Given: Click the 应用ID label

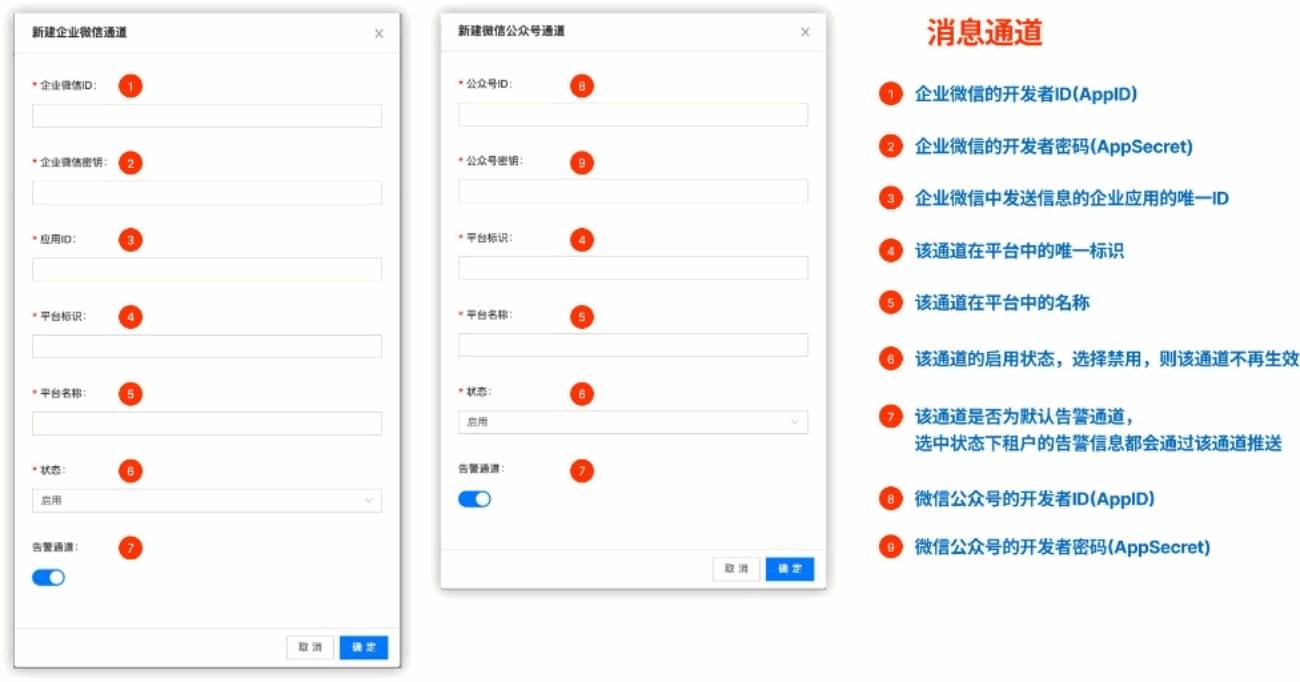Looking at the screenshot, I should click(x=57, y=239).
